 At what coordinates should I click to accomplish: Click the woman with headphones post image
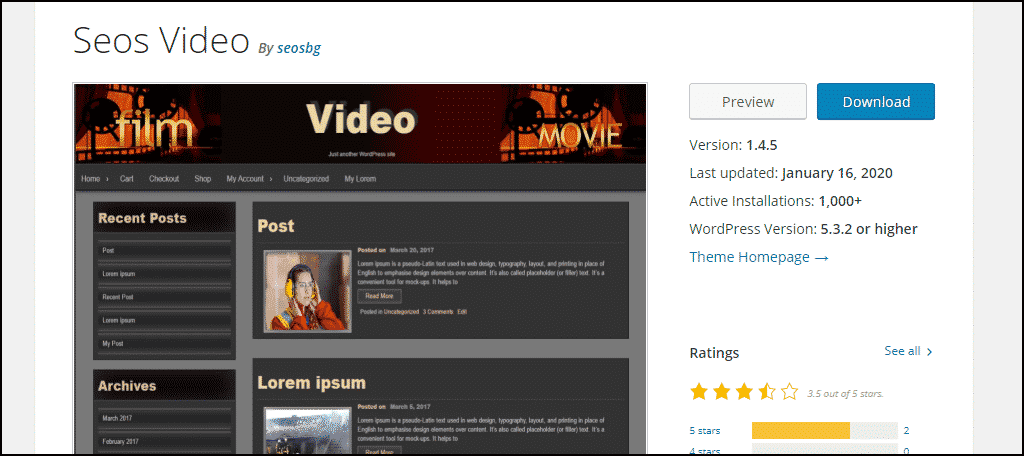point(308,291)
